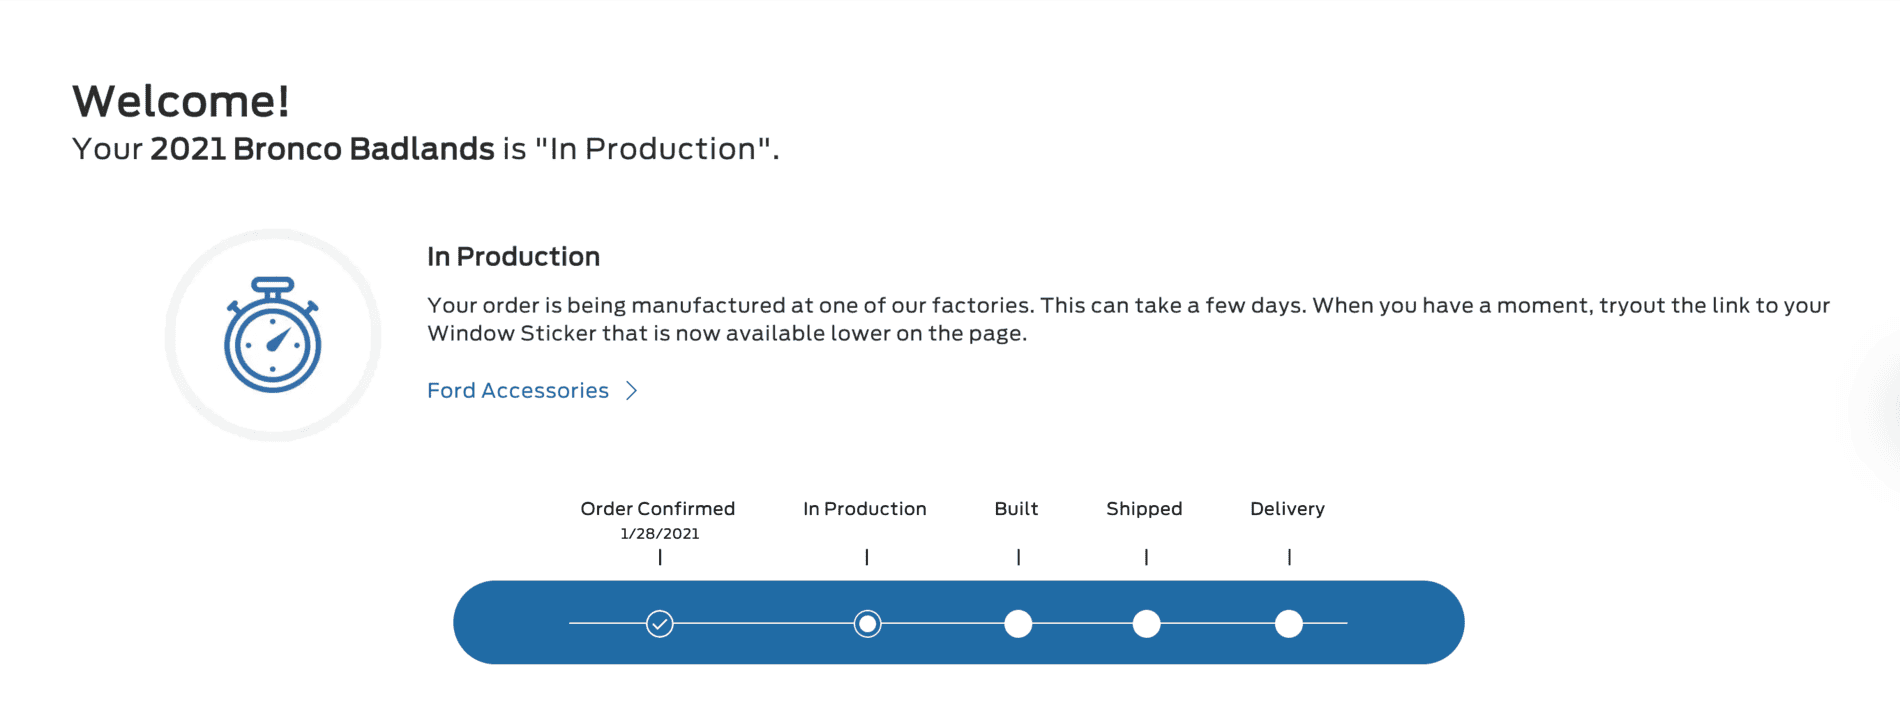The width and height of the screenshot is (1900, 702).
Task: Click the order manufacturing description paragraph
Action: point(1128,319)
